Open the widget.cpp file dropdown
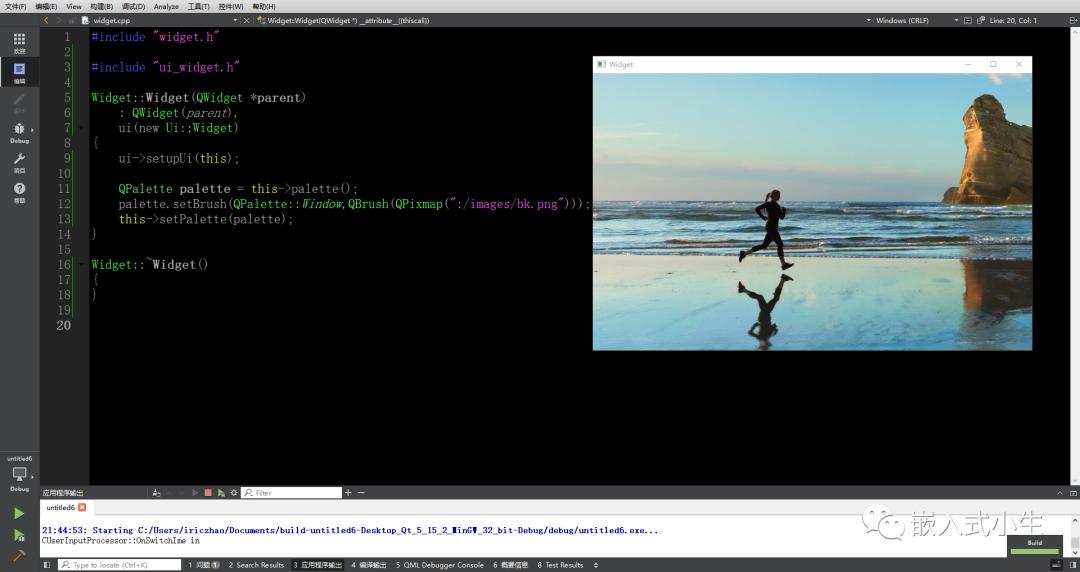1080x572 pixels. pyautogui.click(x=160, y=21)
